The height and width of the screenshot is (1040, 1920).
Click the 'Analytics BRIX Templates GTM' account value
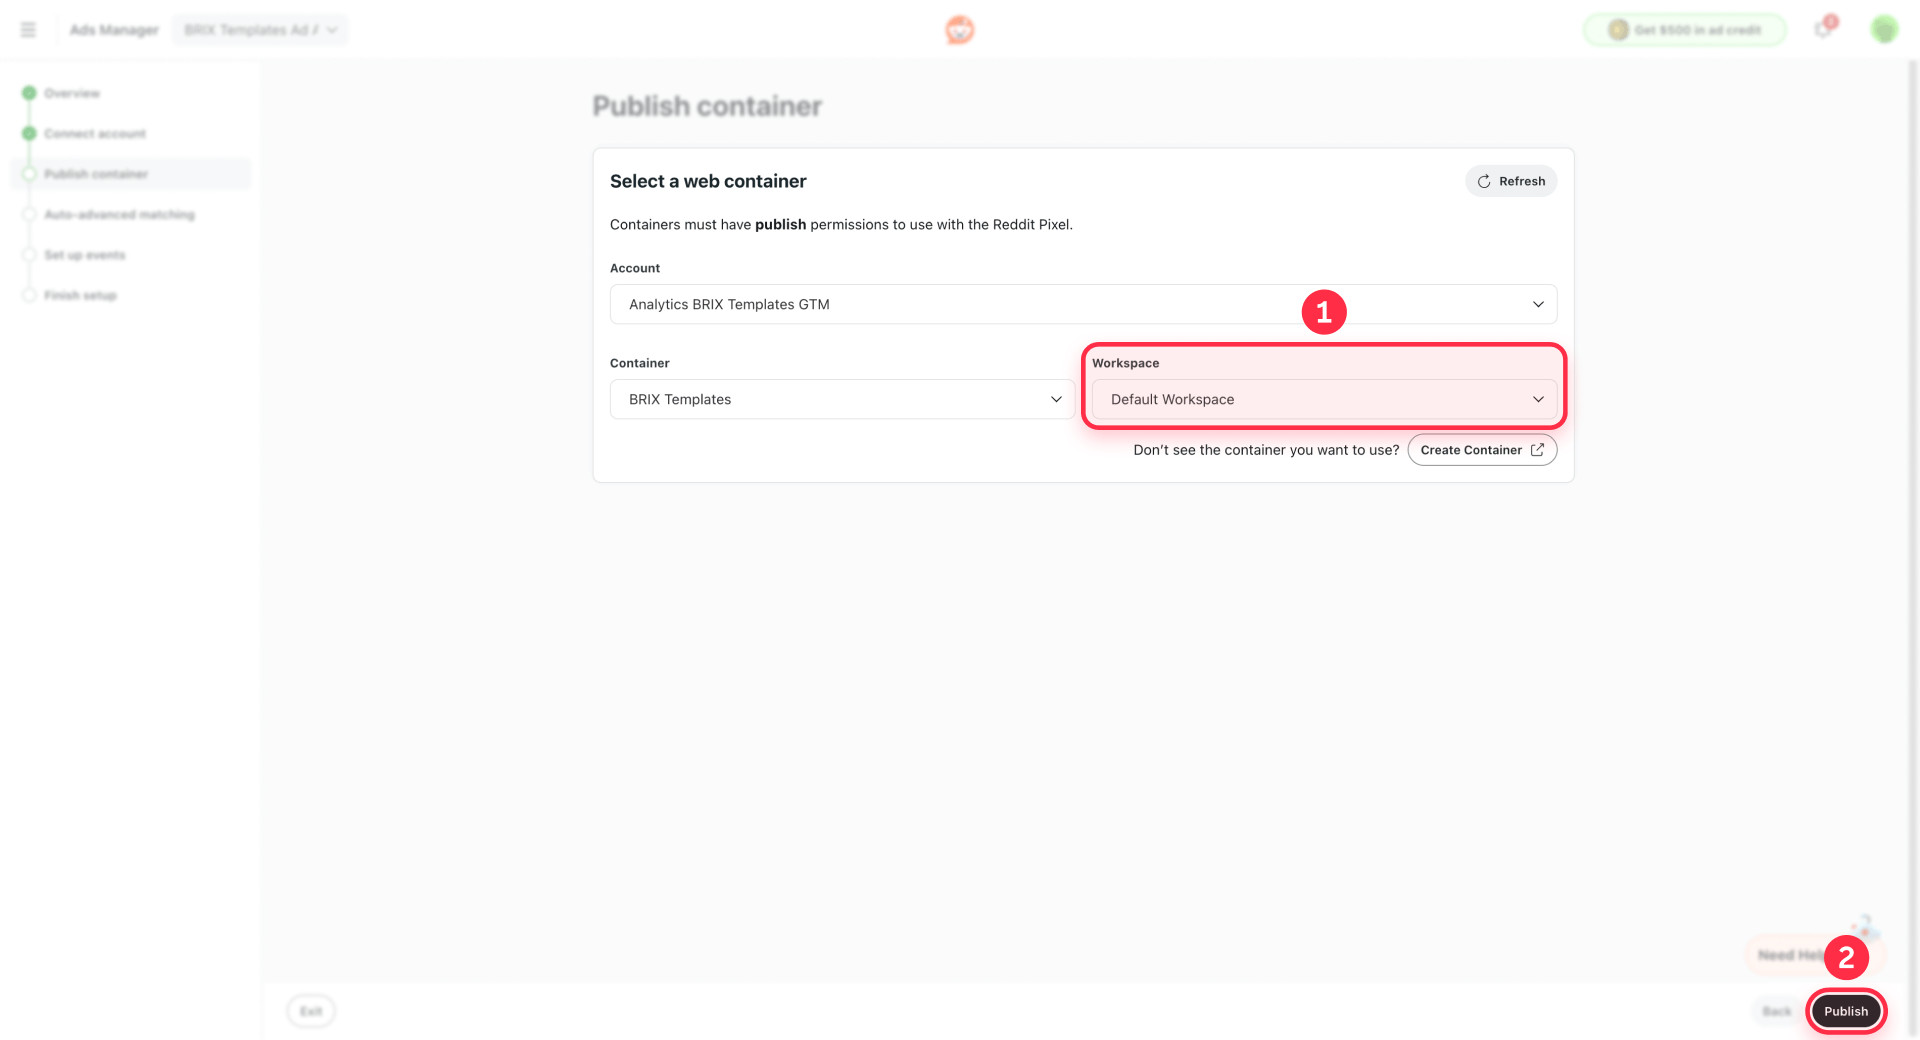729,304
